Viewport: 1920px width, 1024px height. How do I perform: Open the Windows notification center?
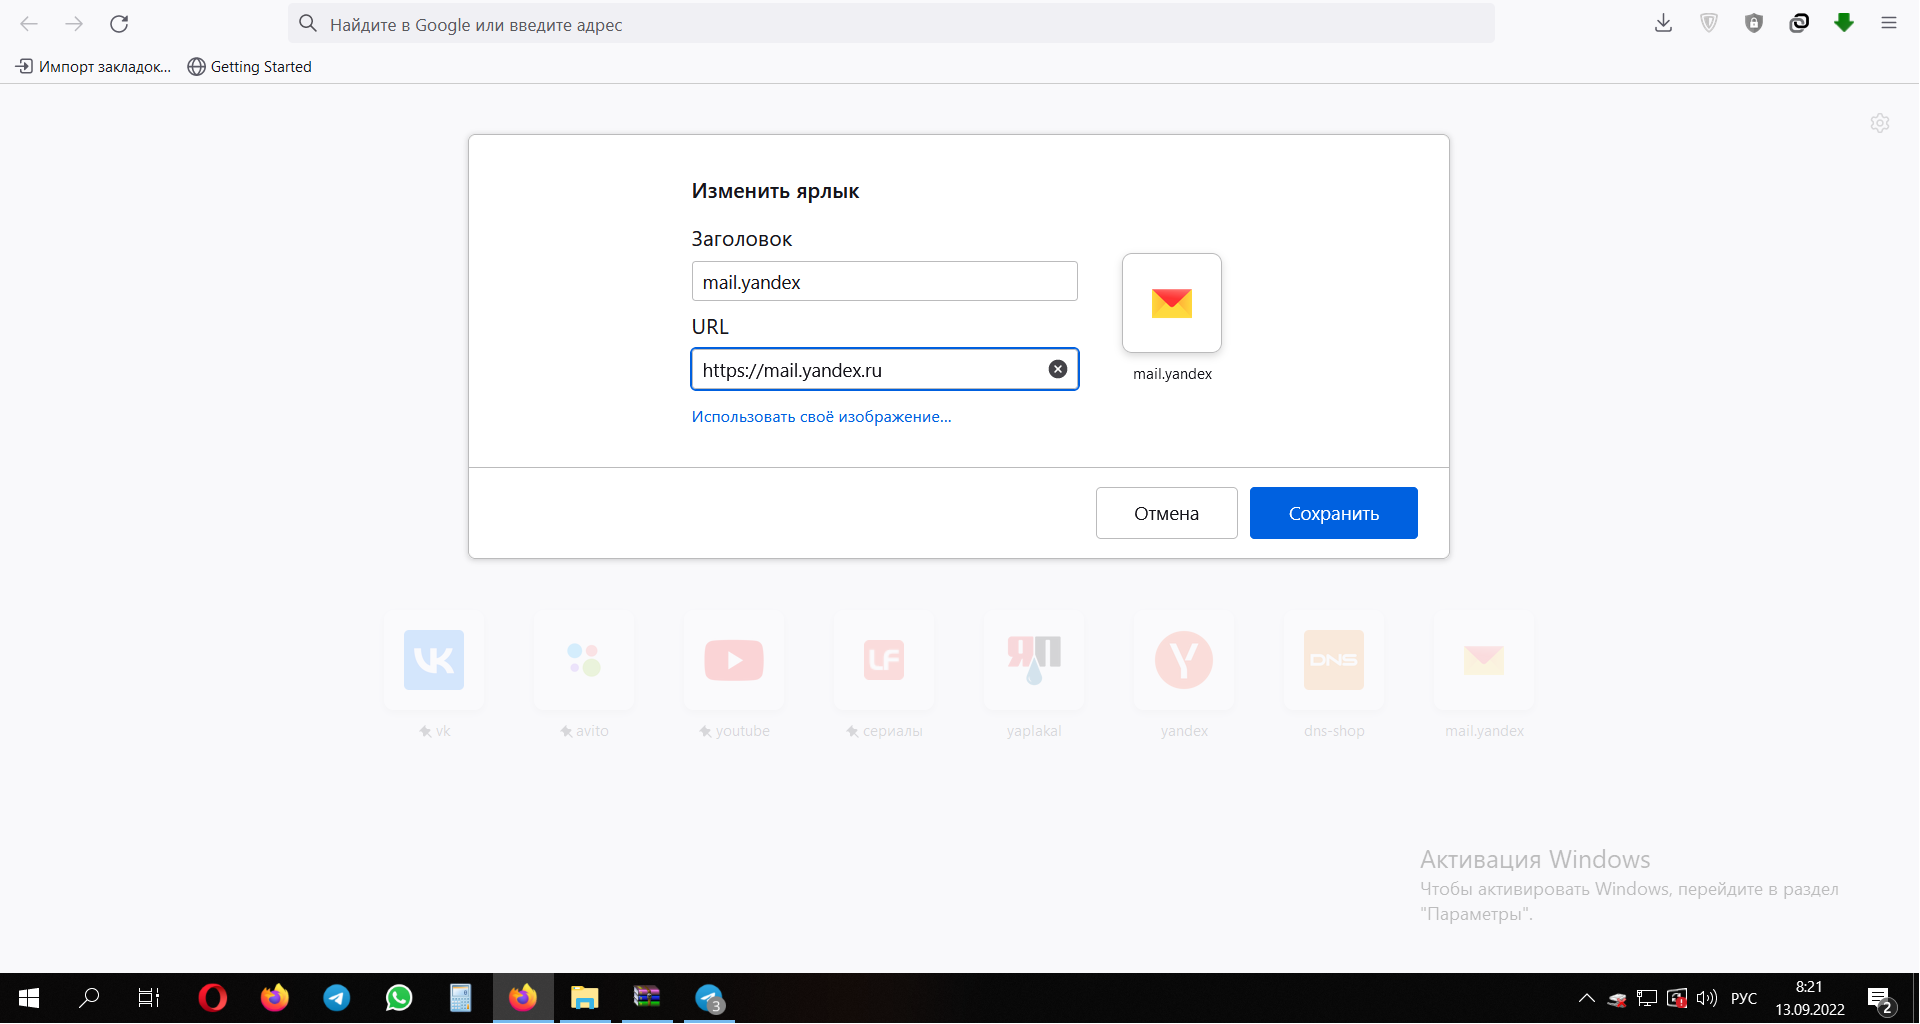(1880, 998)
